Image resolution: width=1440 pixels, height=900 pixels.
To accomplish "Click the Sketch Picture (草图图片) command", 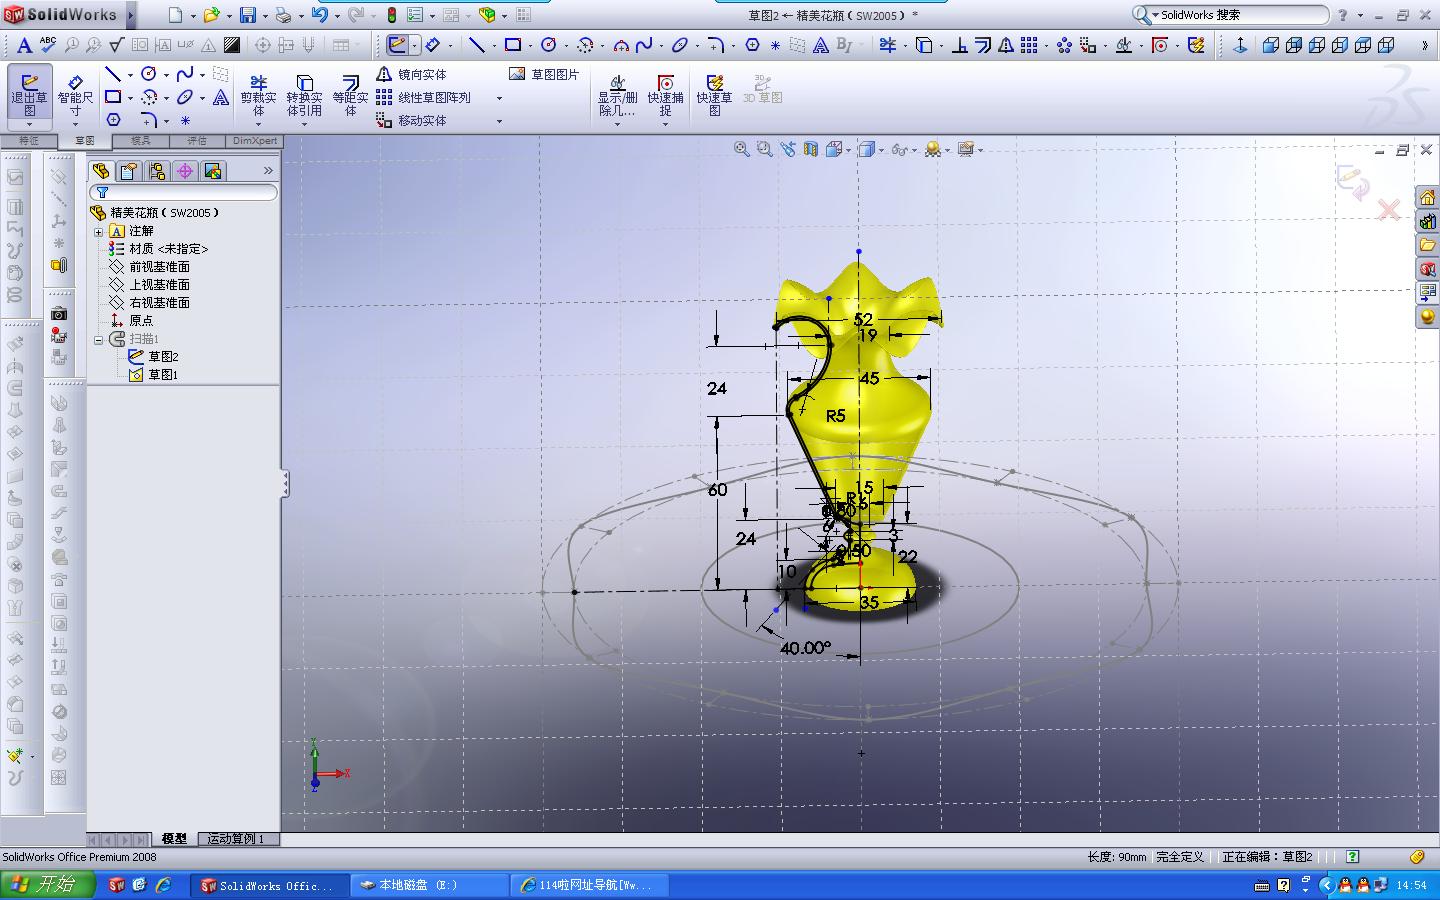I will [x=544, y=75].
